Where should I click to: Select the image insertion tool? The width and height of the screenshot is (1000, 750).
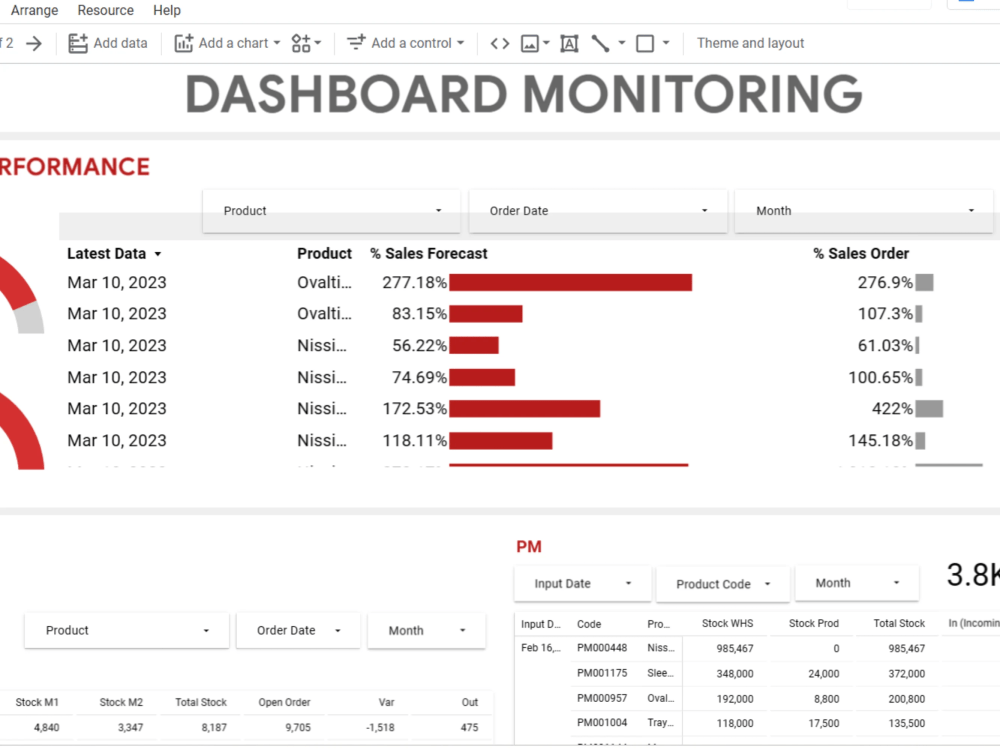pyautogui.click(x=530, y=43)
